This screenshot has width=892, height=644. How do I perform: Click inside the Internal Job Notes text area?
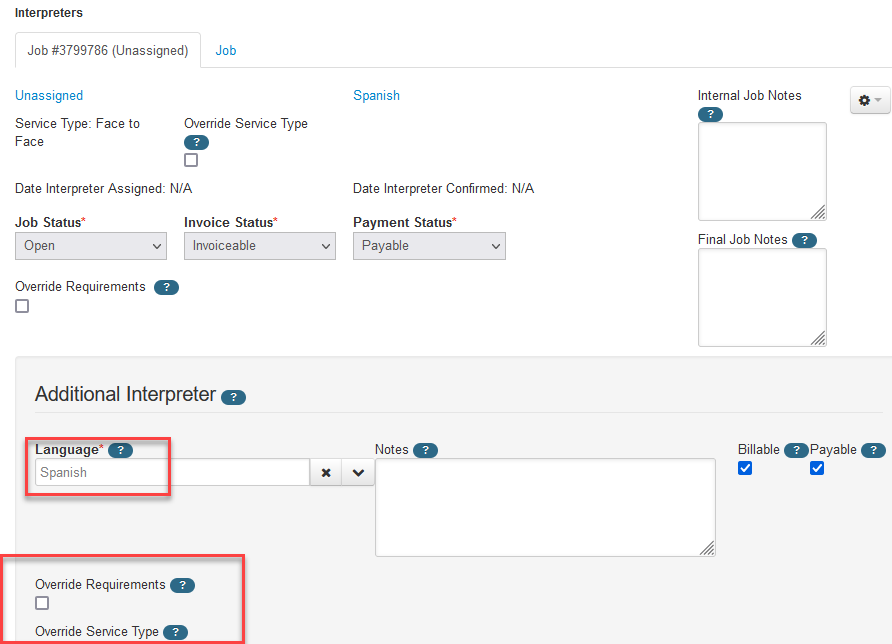762,170
